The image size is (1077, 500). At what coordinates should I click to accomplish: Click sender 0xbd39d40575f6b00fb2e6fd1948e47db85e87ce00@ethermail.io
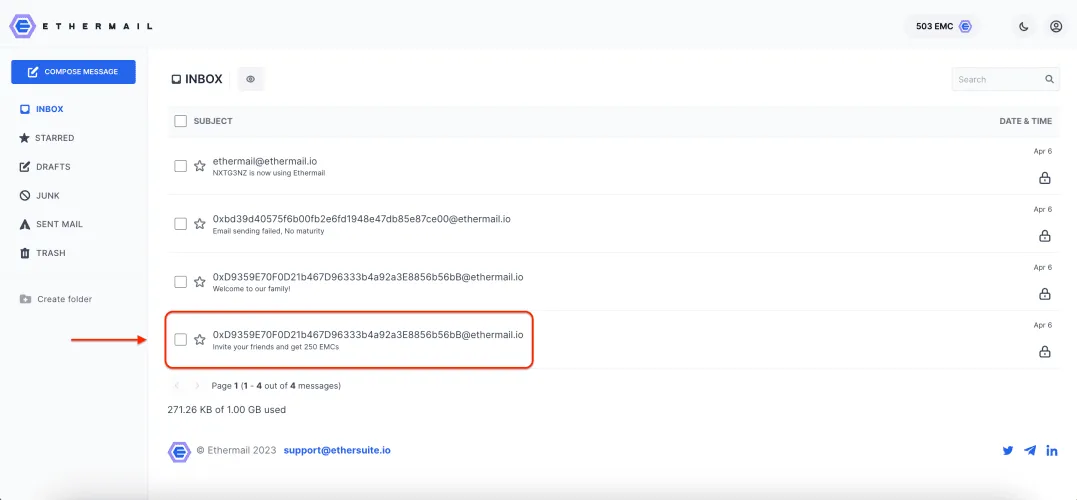[361, 219]
